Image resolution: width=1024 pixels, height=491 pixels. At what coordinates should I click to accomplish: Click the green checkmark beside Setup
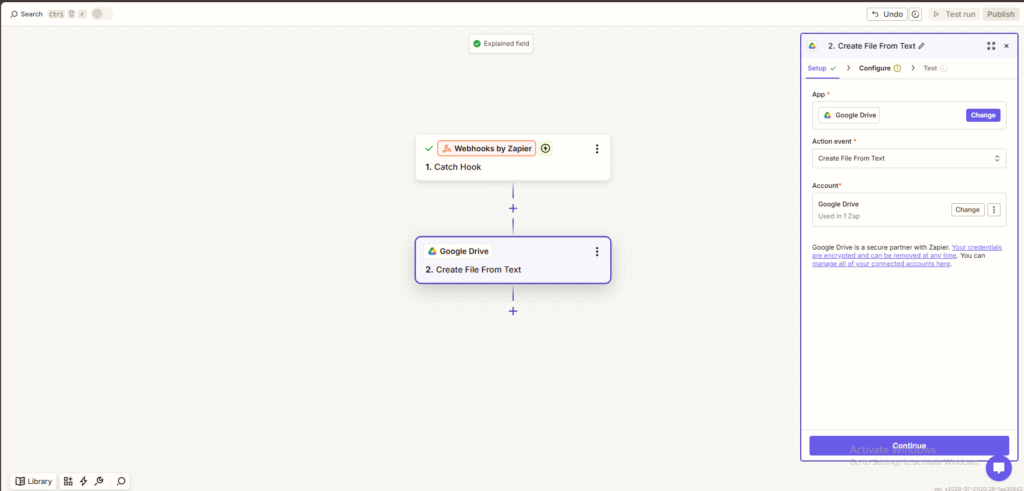point(833,68)
